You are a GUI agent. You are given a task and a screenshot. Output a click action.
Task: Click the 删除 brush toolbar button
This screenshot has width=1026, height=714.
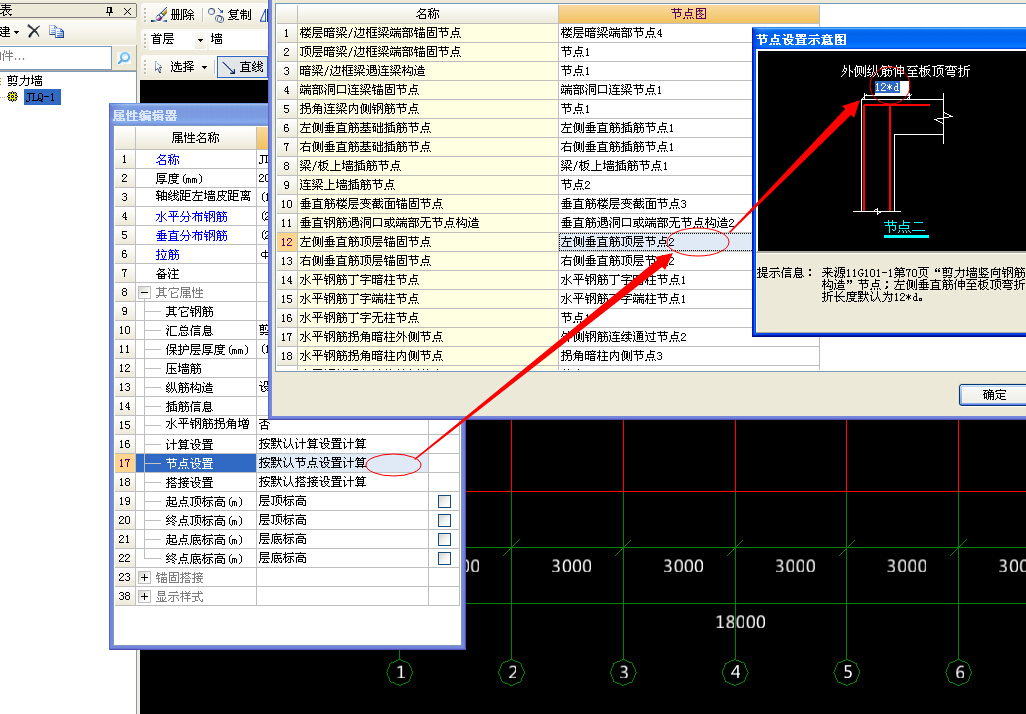tap(172, 14)
